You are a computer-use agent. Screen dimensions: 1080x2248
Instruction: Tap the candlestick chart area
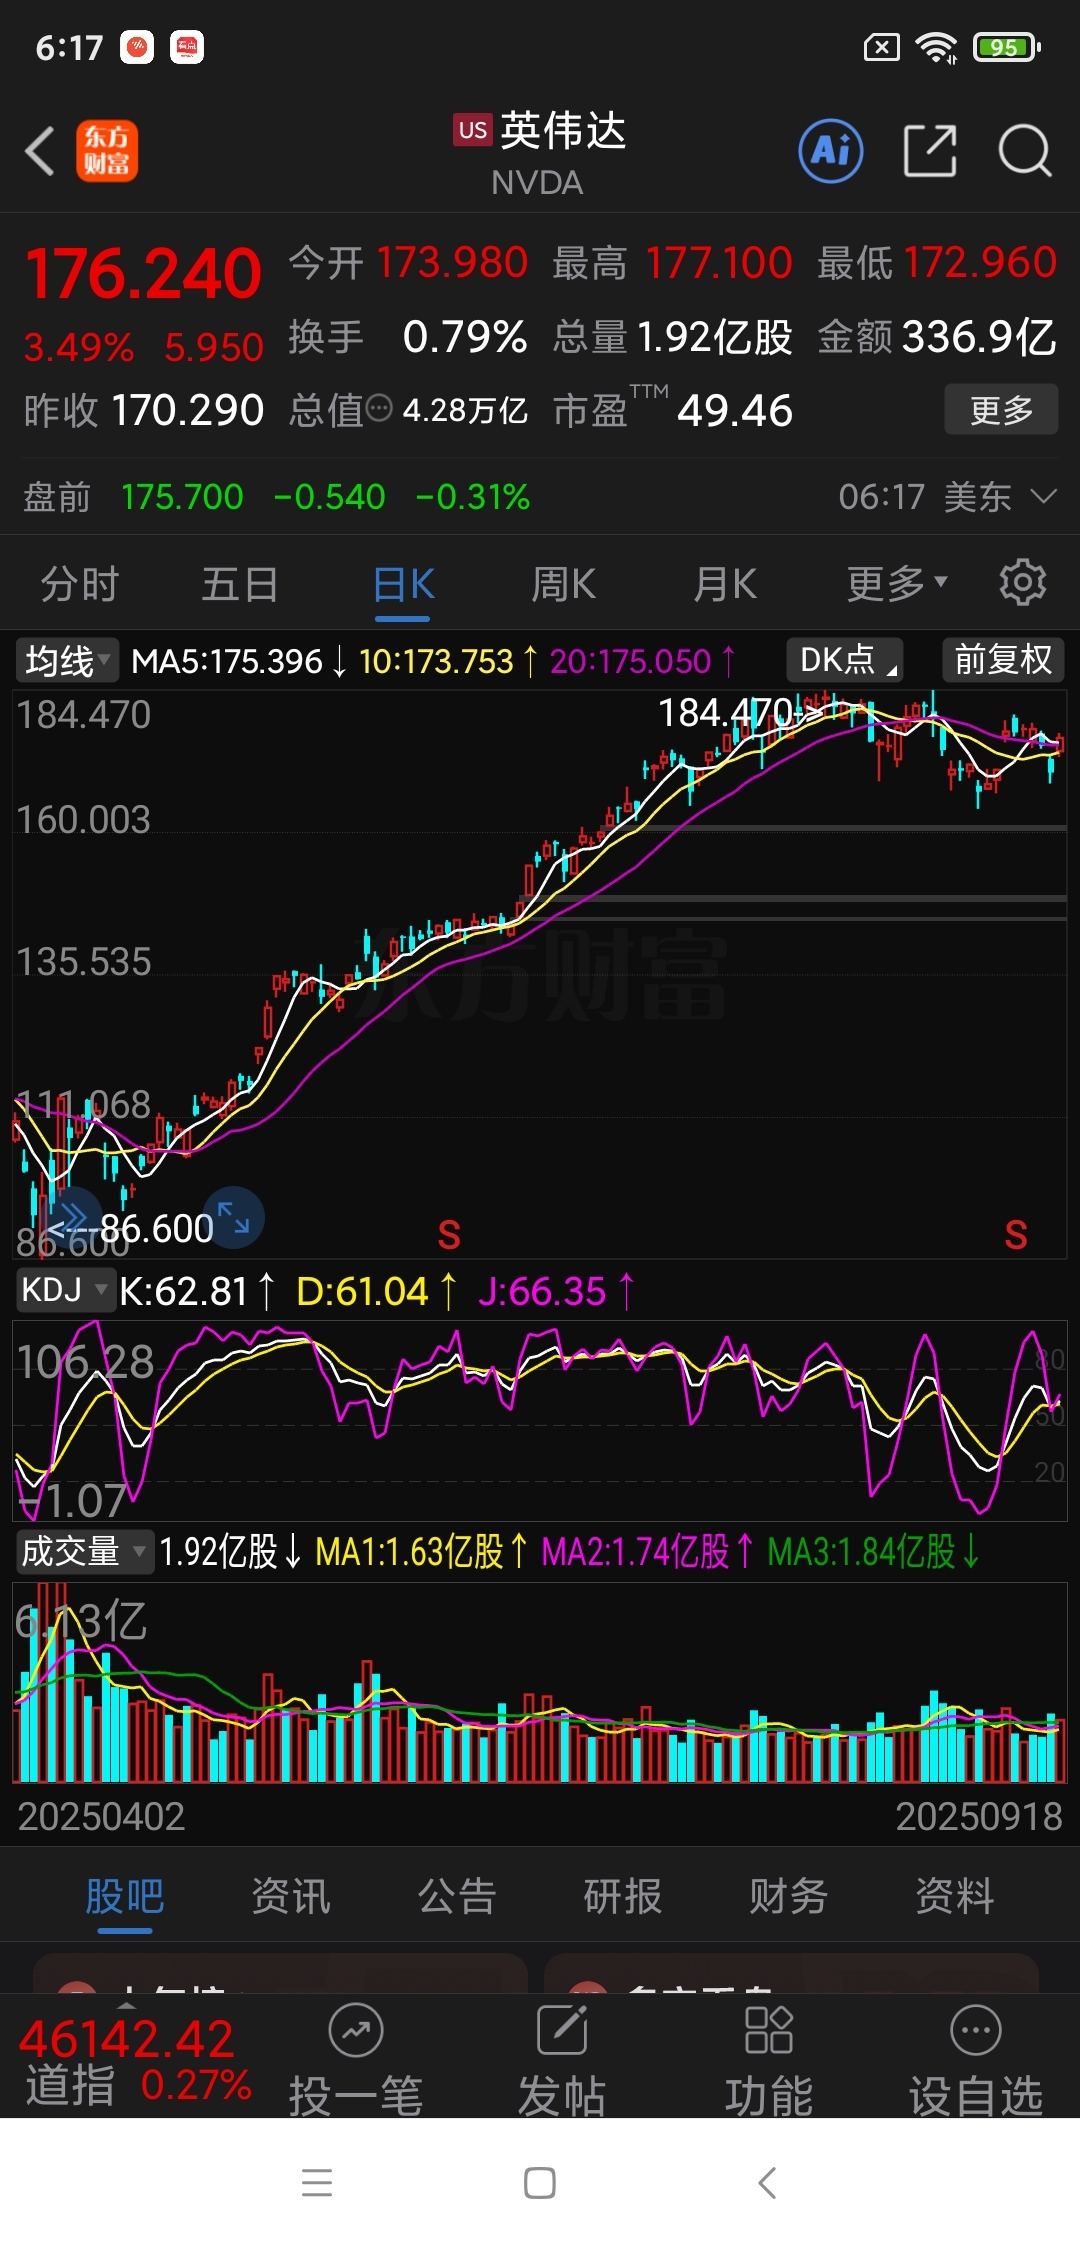click(540, 975)
